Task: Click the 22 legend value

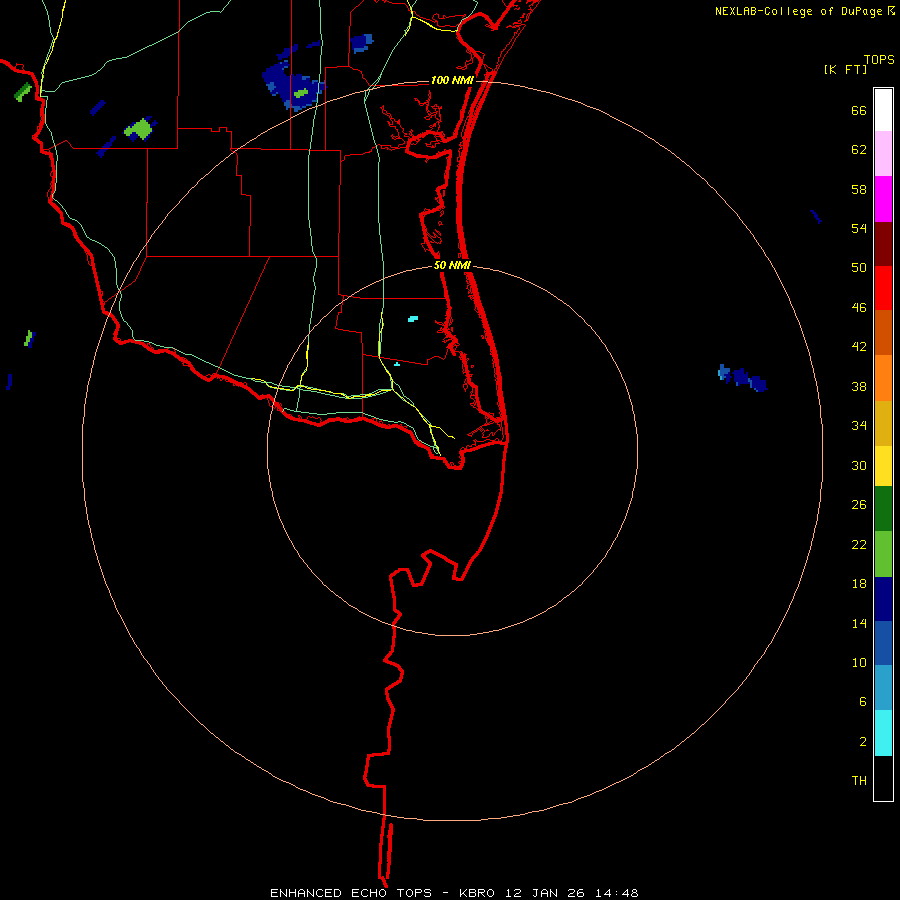Action: pos(859,545)
